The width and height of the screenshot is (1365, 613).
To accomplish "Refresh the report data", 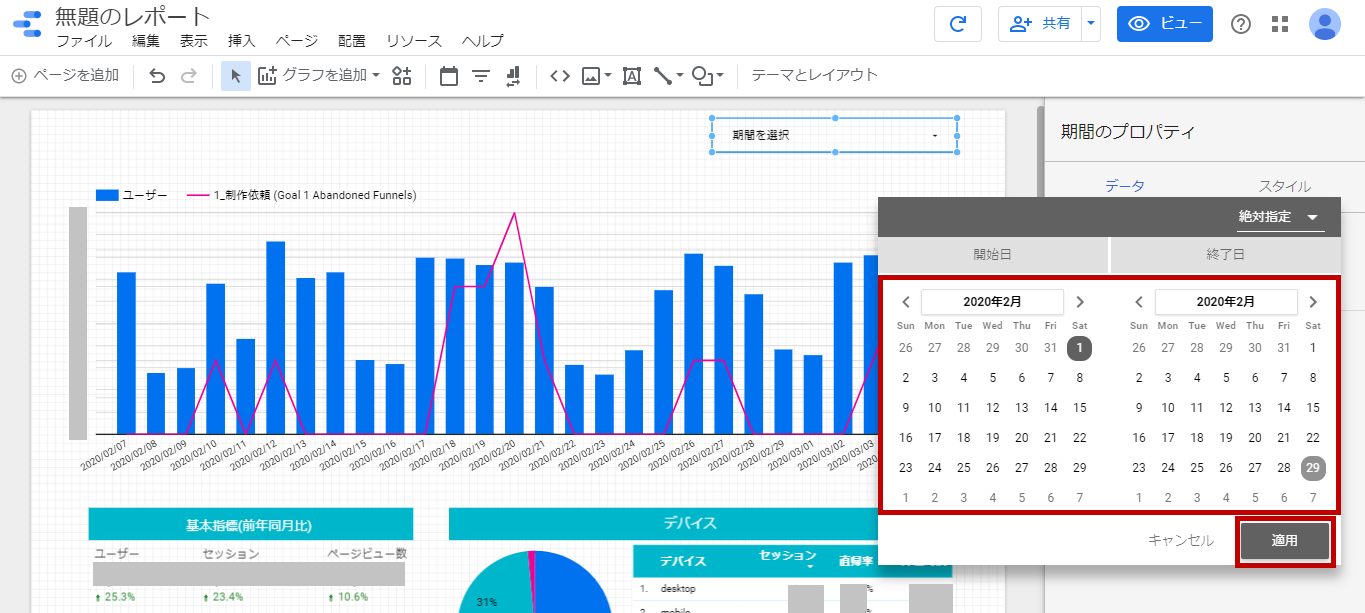I will [x=957, y=24].
